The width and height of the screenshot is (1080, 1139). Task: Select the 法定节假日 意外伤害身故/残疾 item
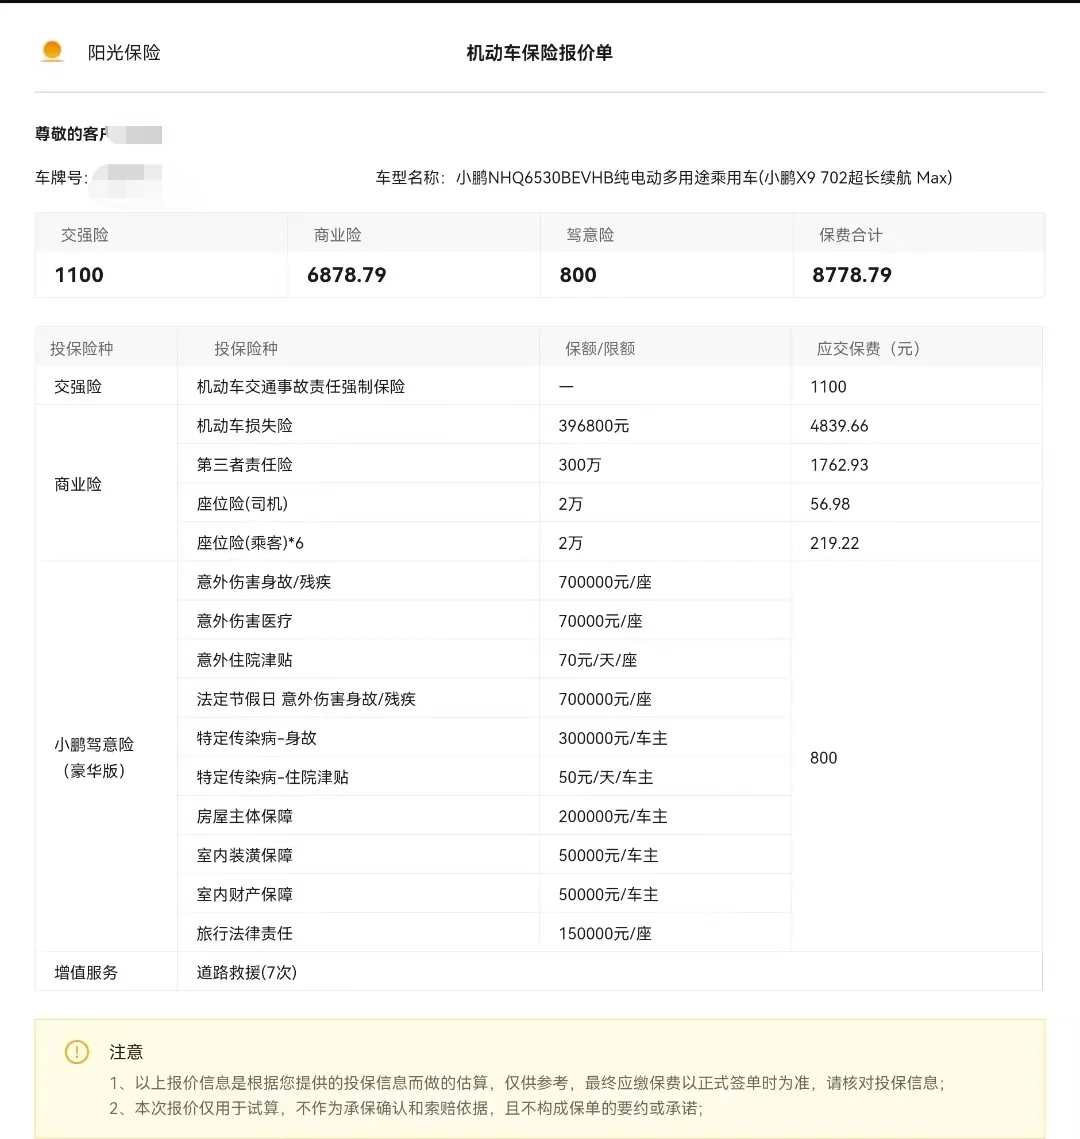tap(306, 700)
